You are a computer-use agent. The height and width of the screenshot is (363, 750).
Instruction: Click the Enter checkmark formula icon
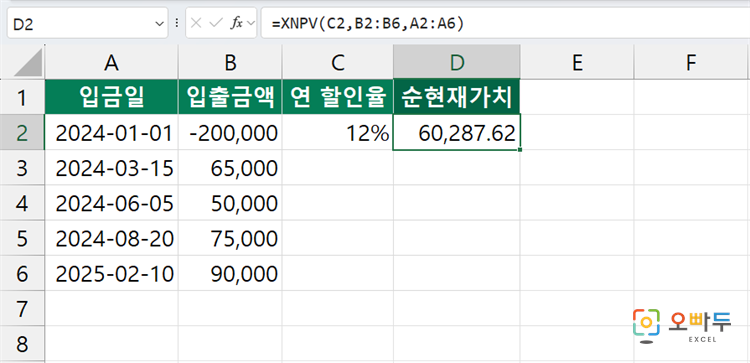[216, 23]
